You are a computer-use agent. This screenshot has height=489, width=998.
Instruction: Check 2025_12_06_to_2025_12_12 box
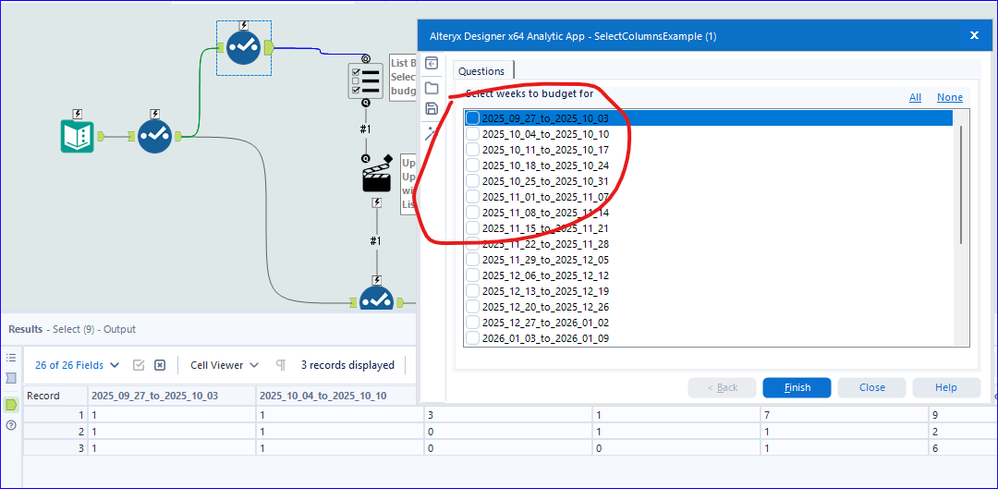(x=473, y=275)
